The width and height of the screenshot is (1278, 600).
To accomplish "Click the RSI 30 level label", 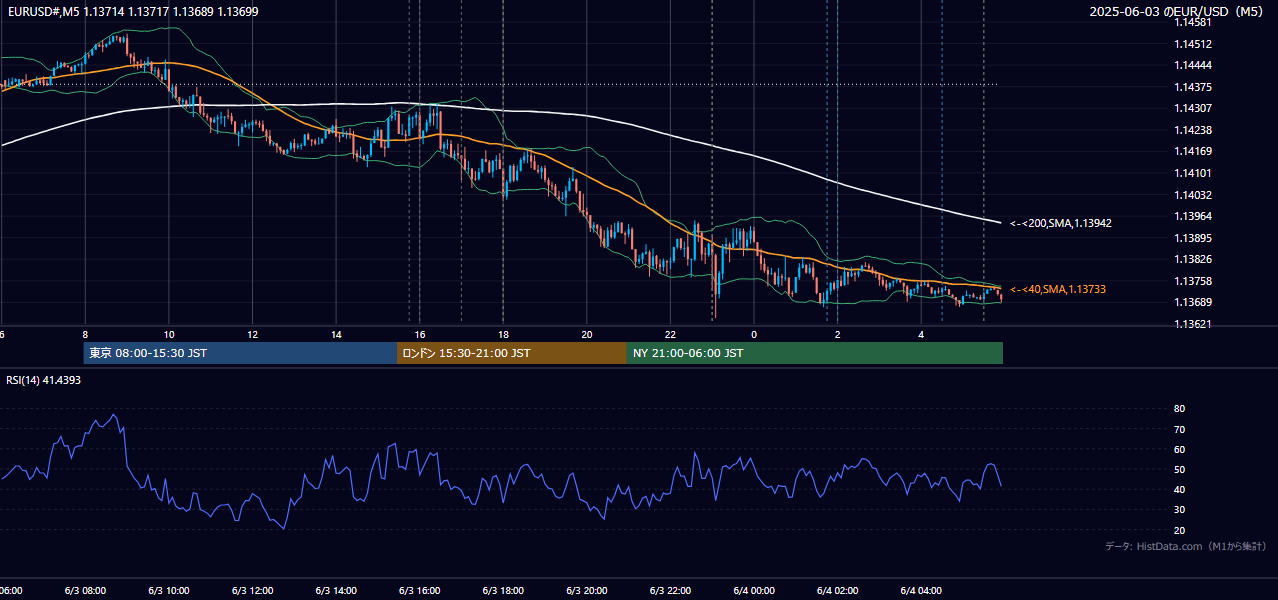I will tap(1180, 510).
